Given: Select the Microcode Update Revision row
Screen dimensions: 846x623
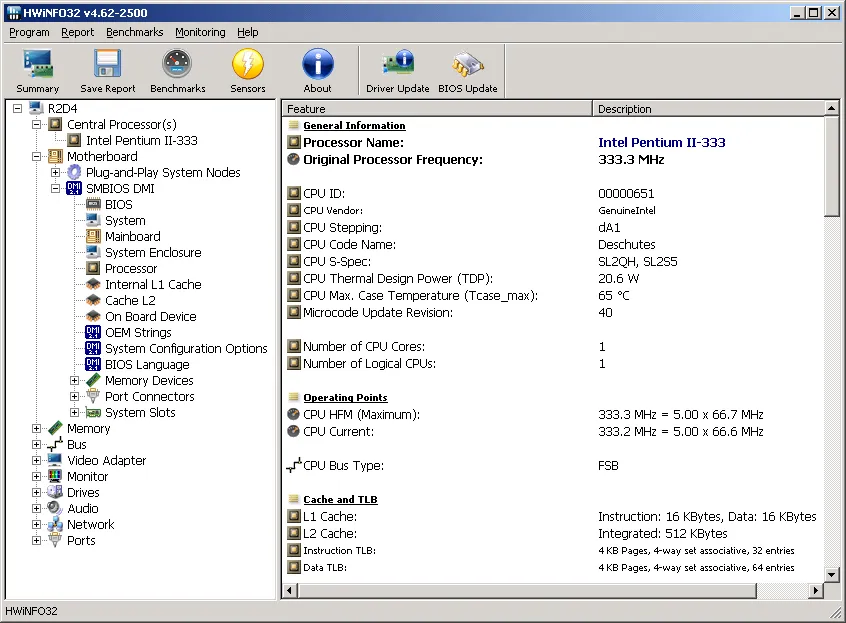Looking at the screenshot, I should click(x=553, y=312).
